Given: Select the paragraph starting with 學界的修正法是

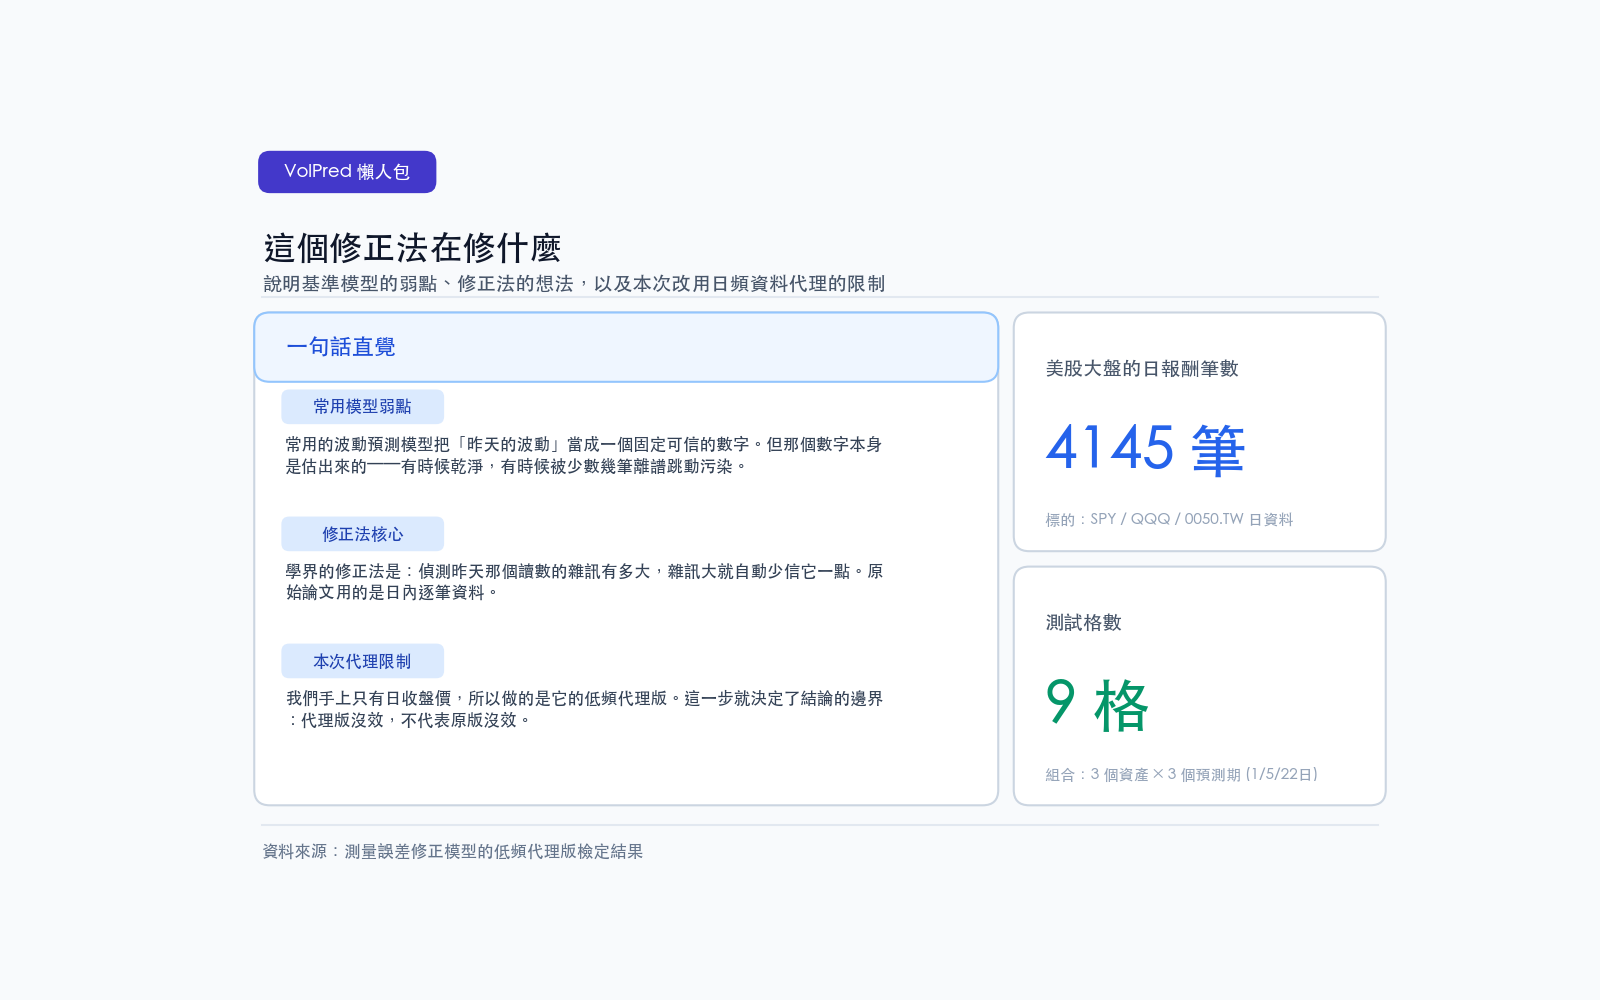Looking at the screenshot, I should [x=584, y=582].
